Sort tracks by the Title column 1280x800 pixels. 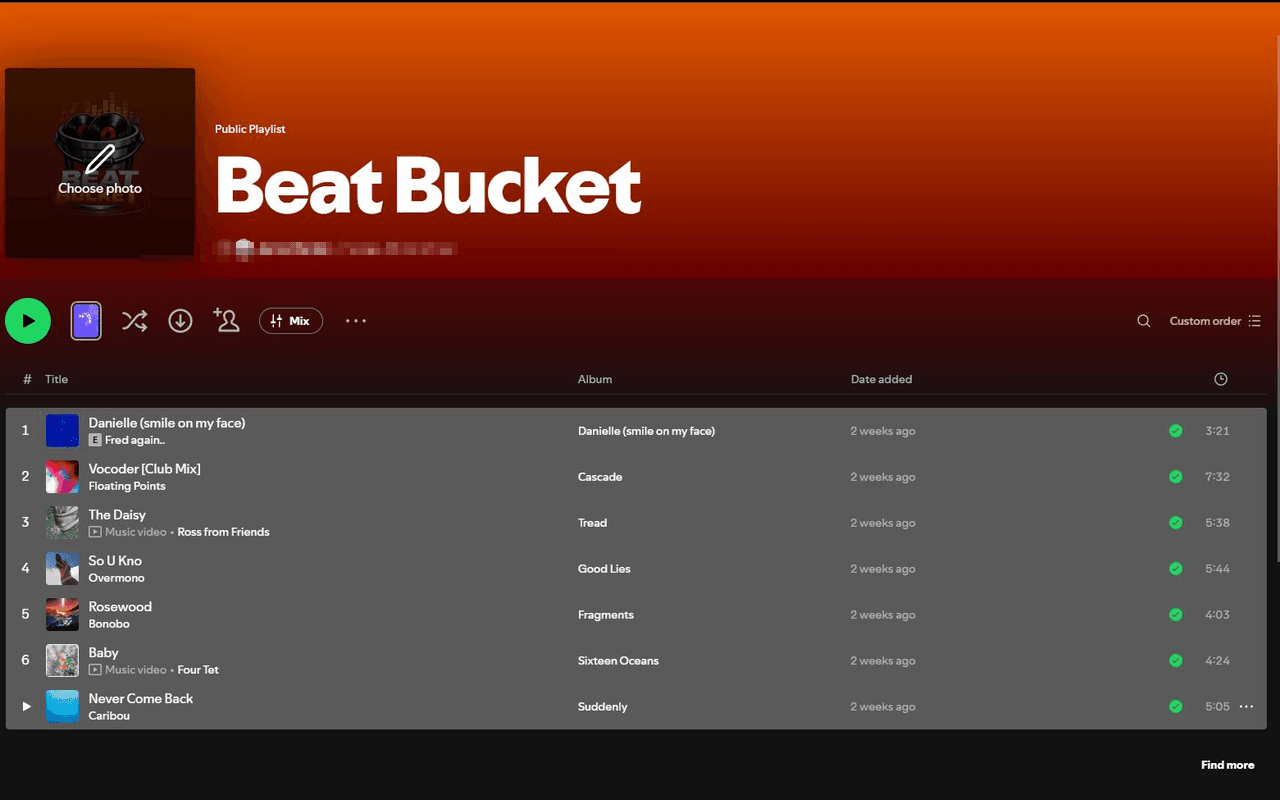pyautogui.click(x=56, y=379)
